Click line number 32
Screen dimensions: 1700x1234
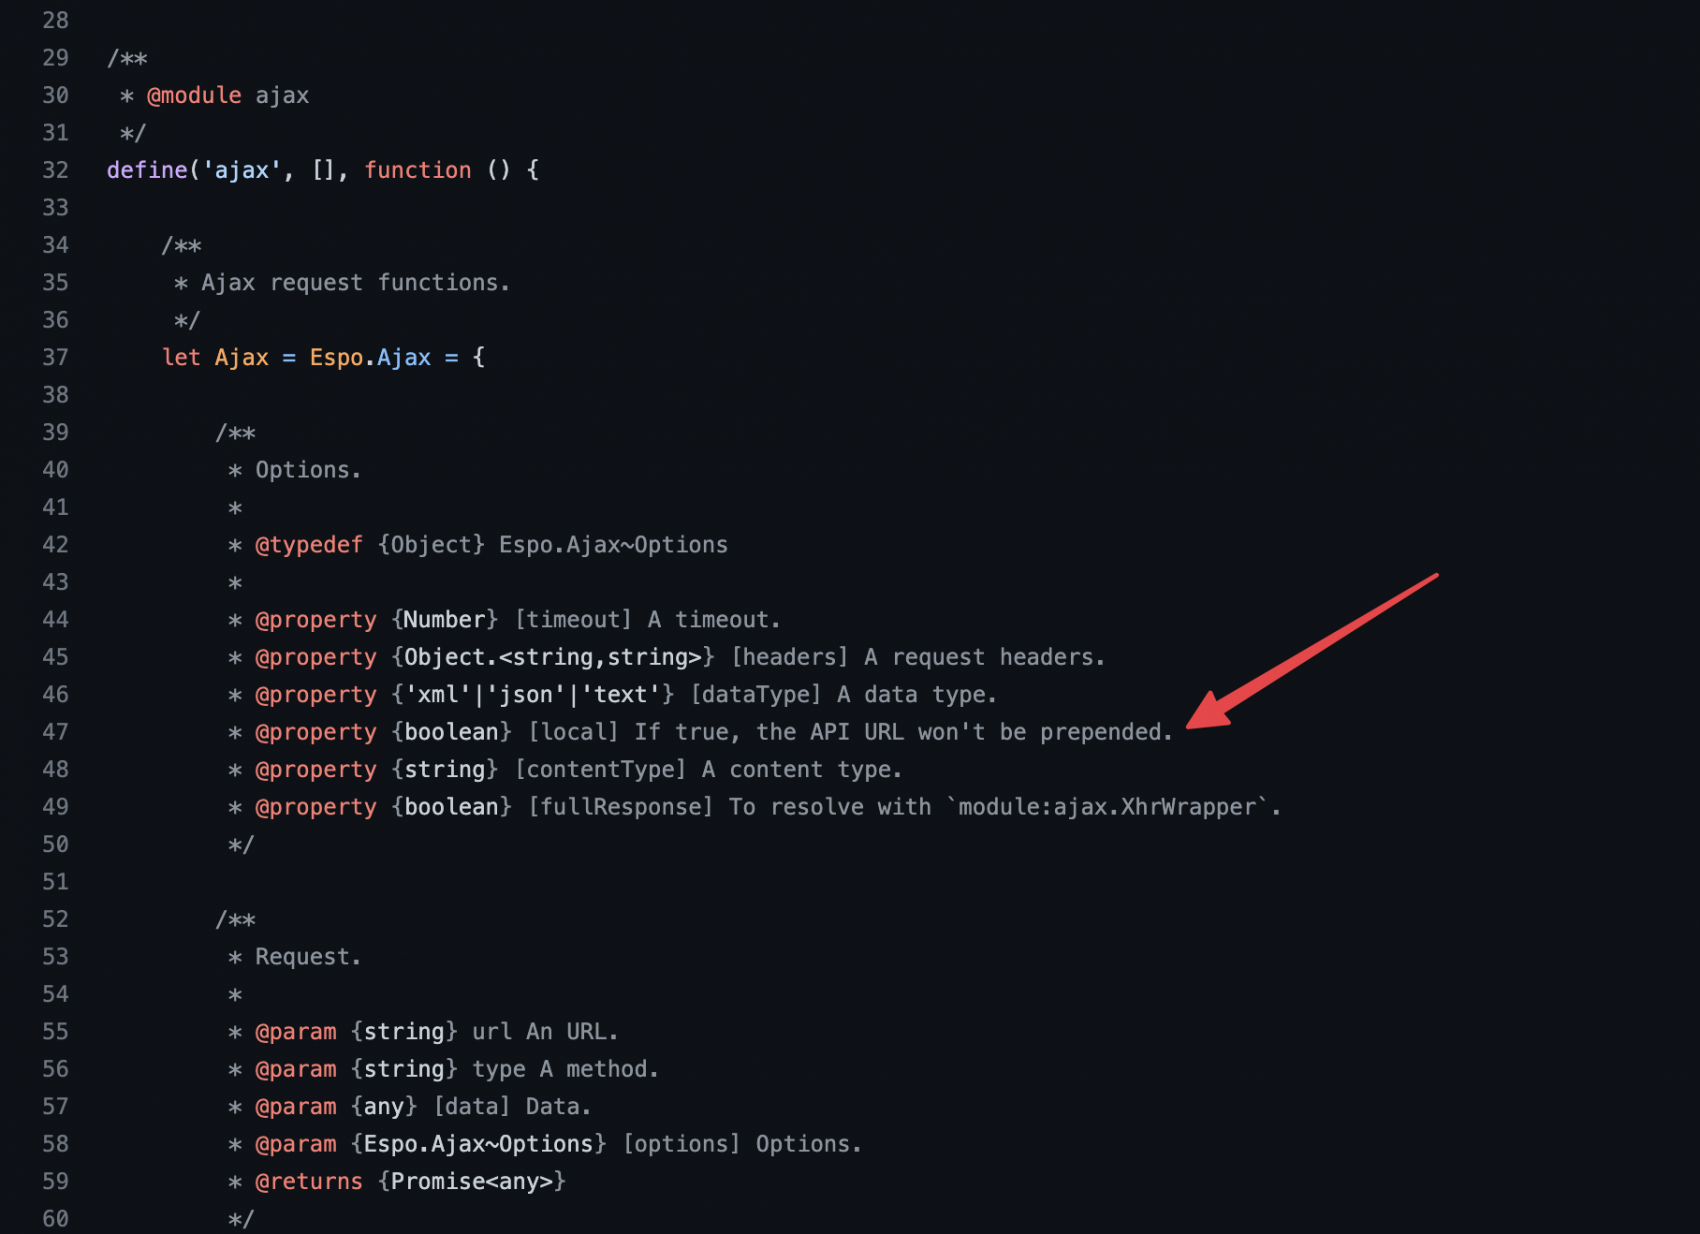(x=55, y=170)
